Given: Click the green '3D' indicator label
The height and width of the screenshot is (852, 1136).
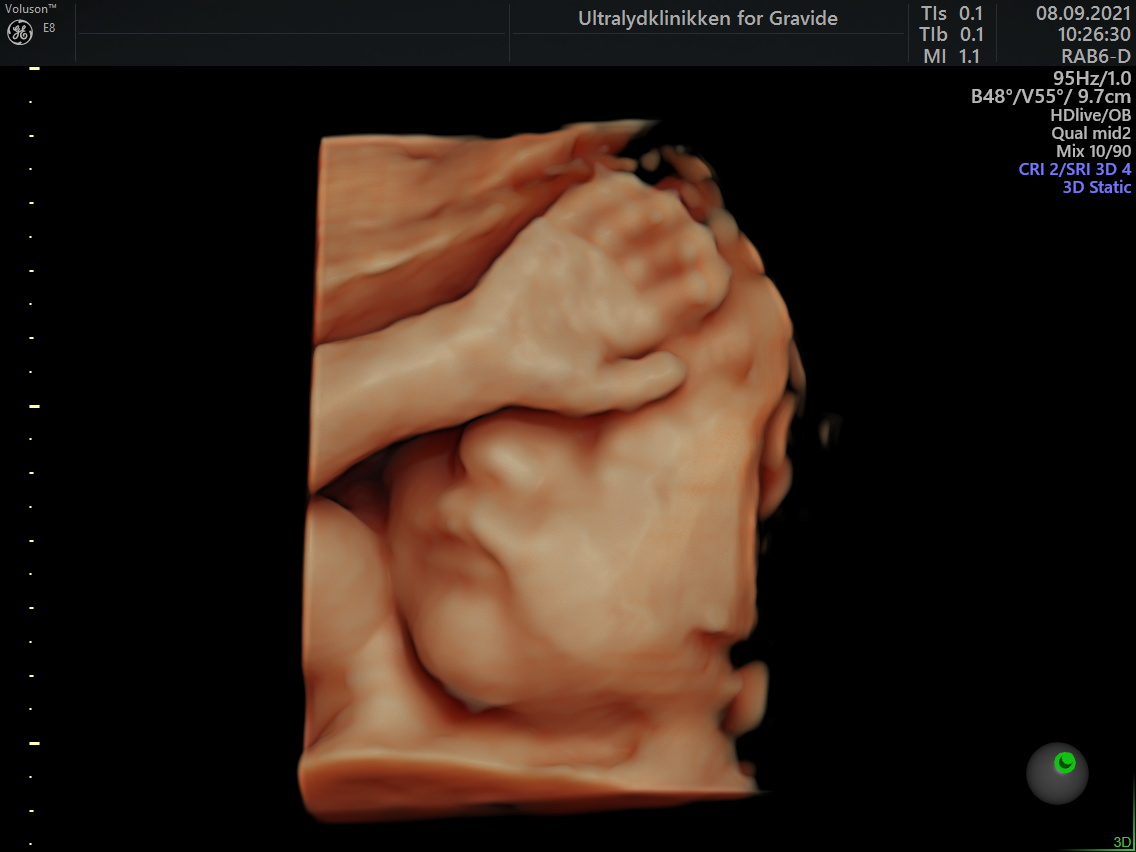Looking at the screenshot, I should [1122, 842].
